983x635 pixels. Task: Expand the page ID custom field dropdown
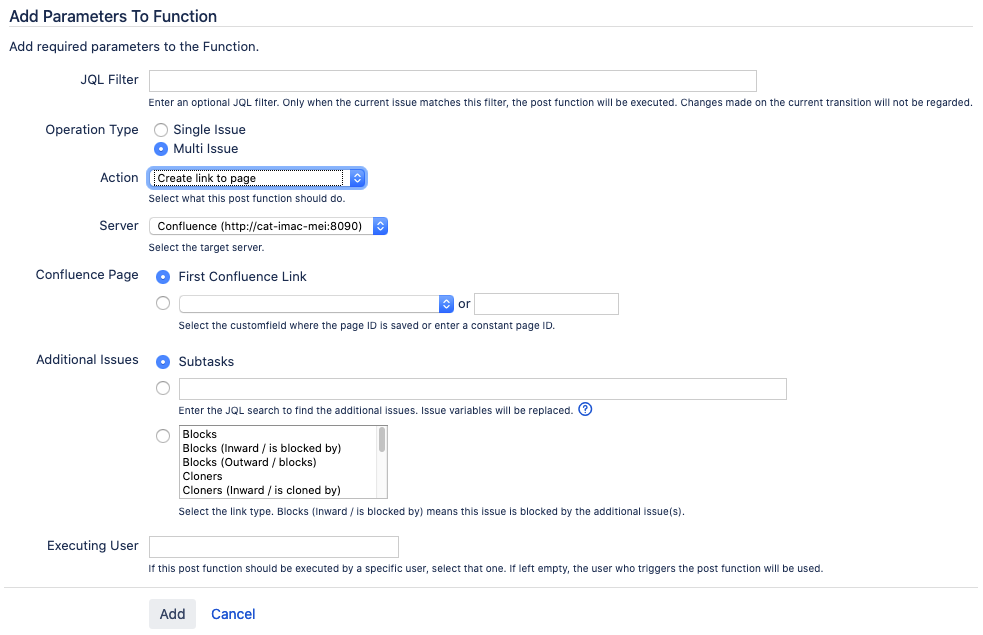tap(316, 304)
